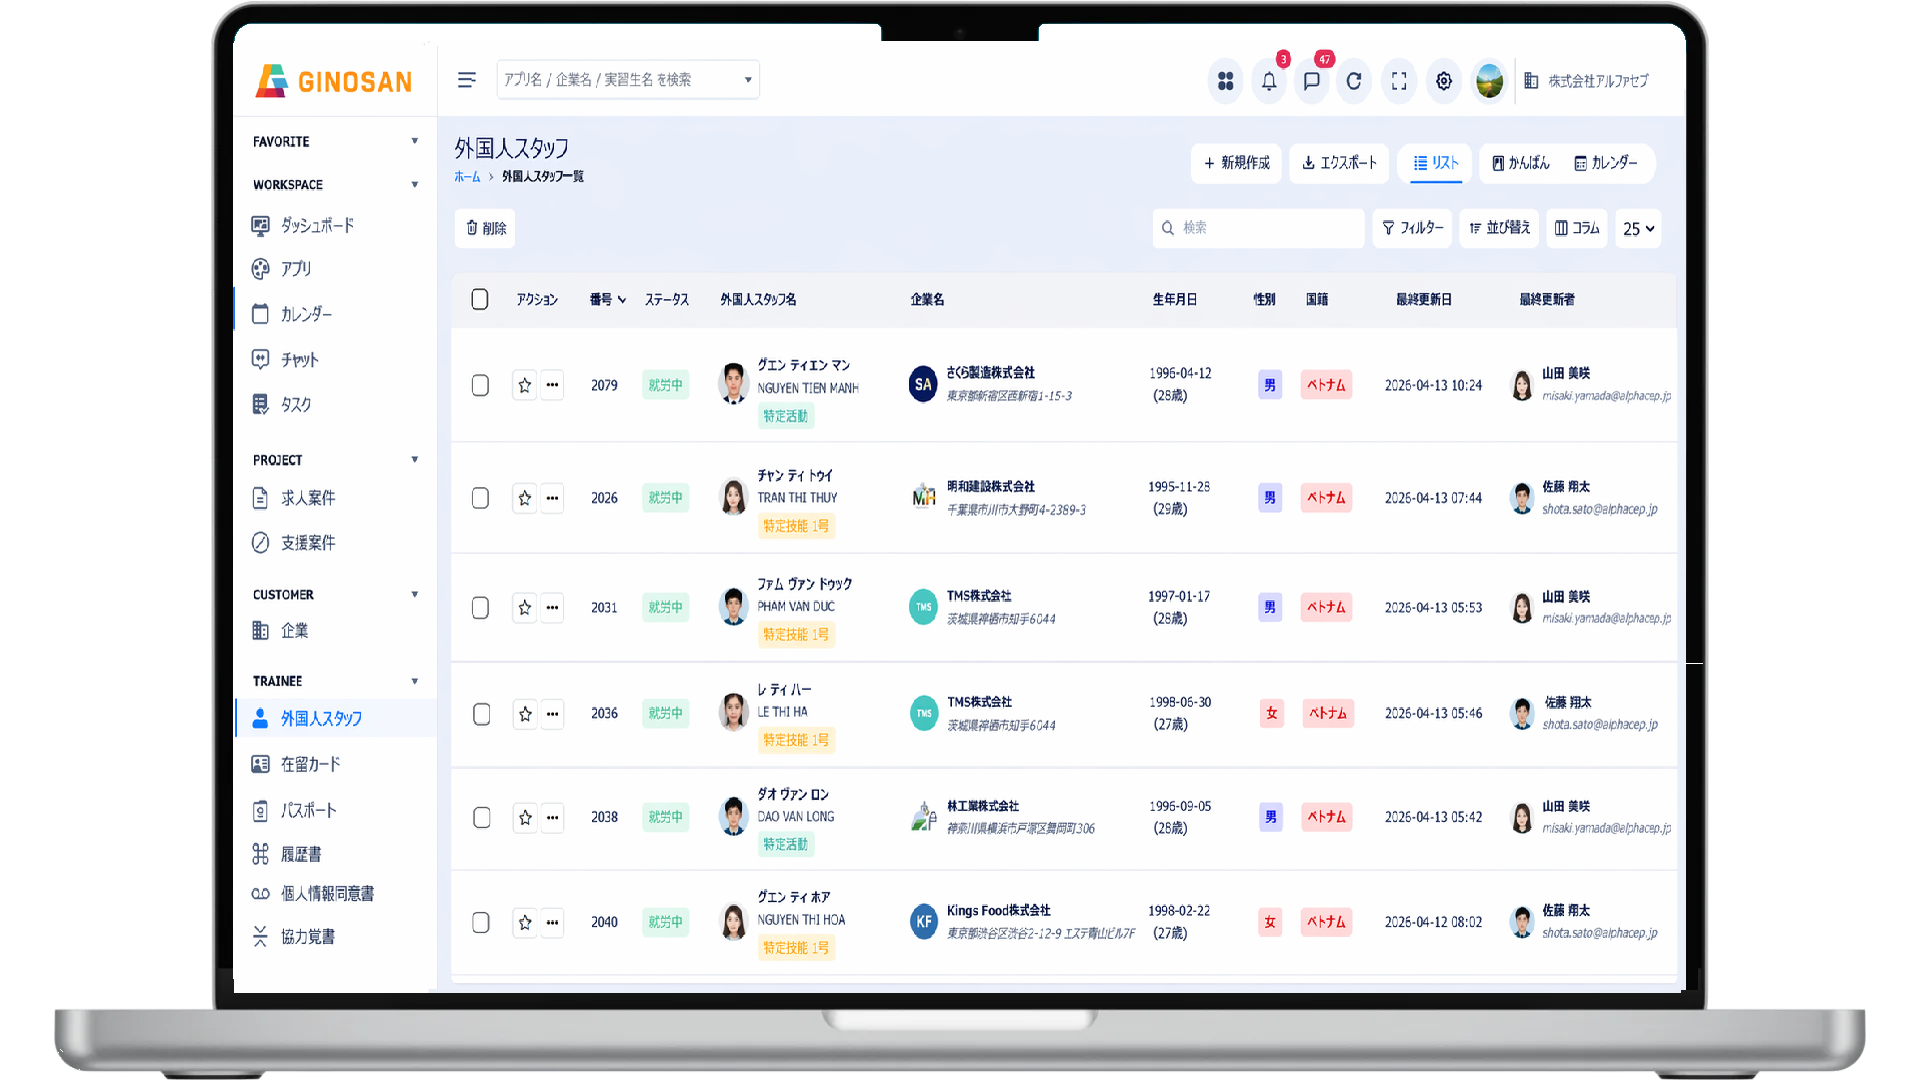Open the notifications bell icon
1920x1080 pixels.
tap(1268, 81)
